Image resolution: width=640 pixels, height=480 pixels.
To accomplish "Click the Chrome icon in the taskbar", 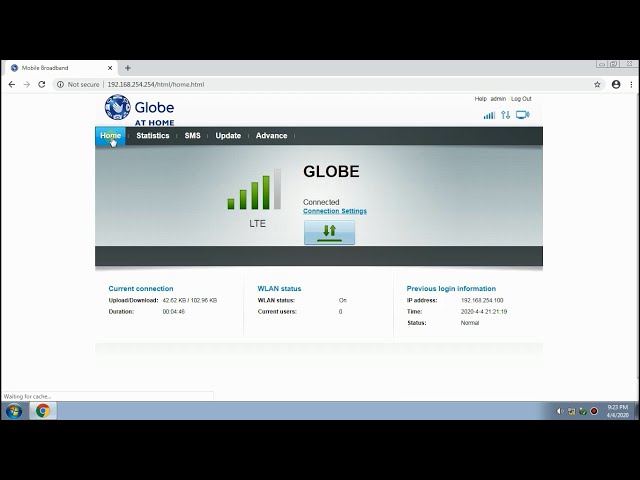I will click(x=43, y=411).
